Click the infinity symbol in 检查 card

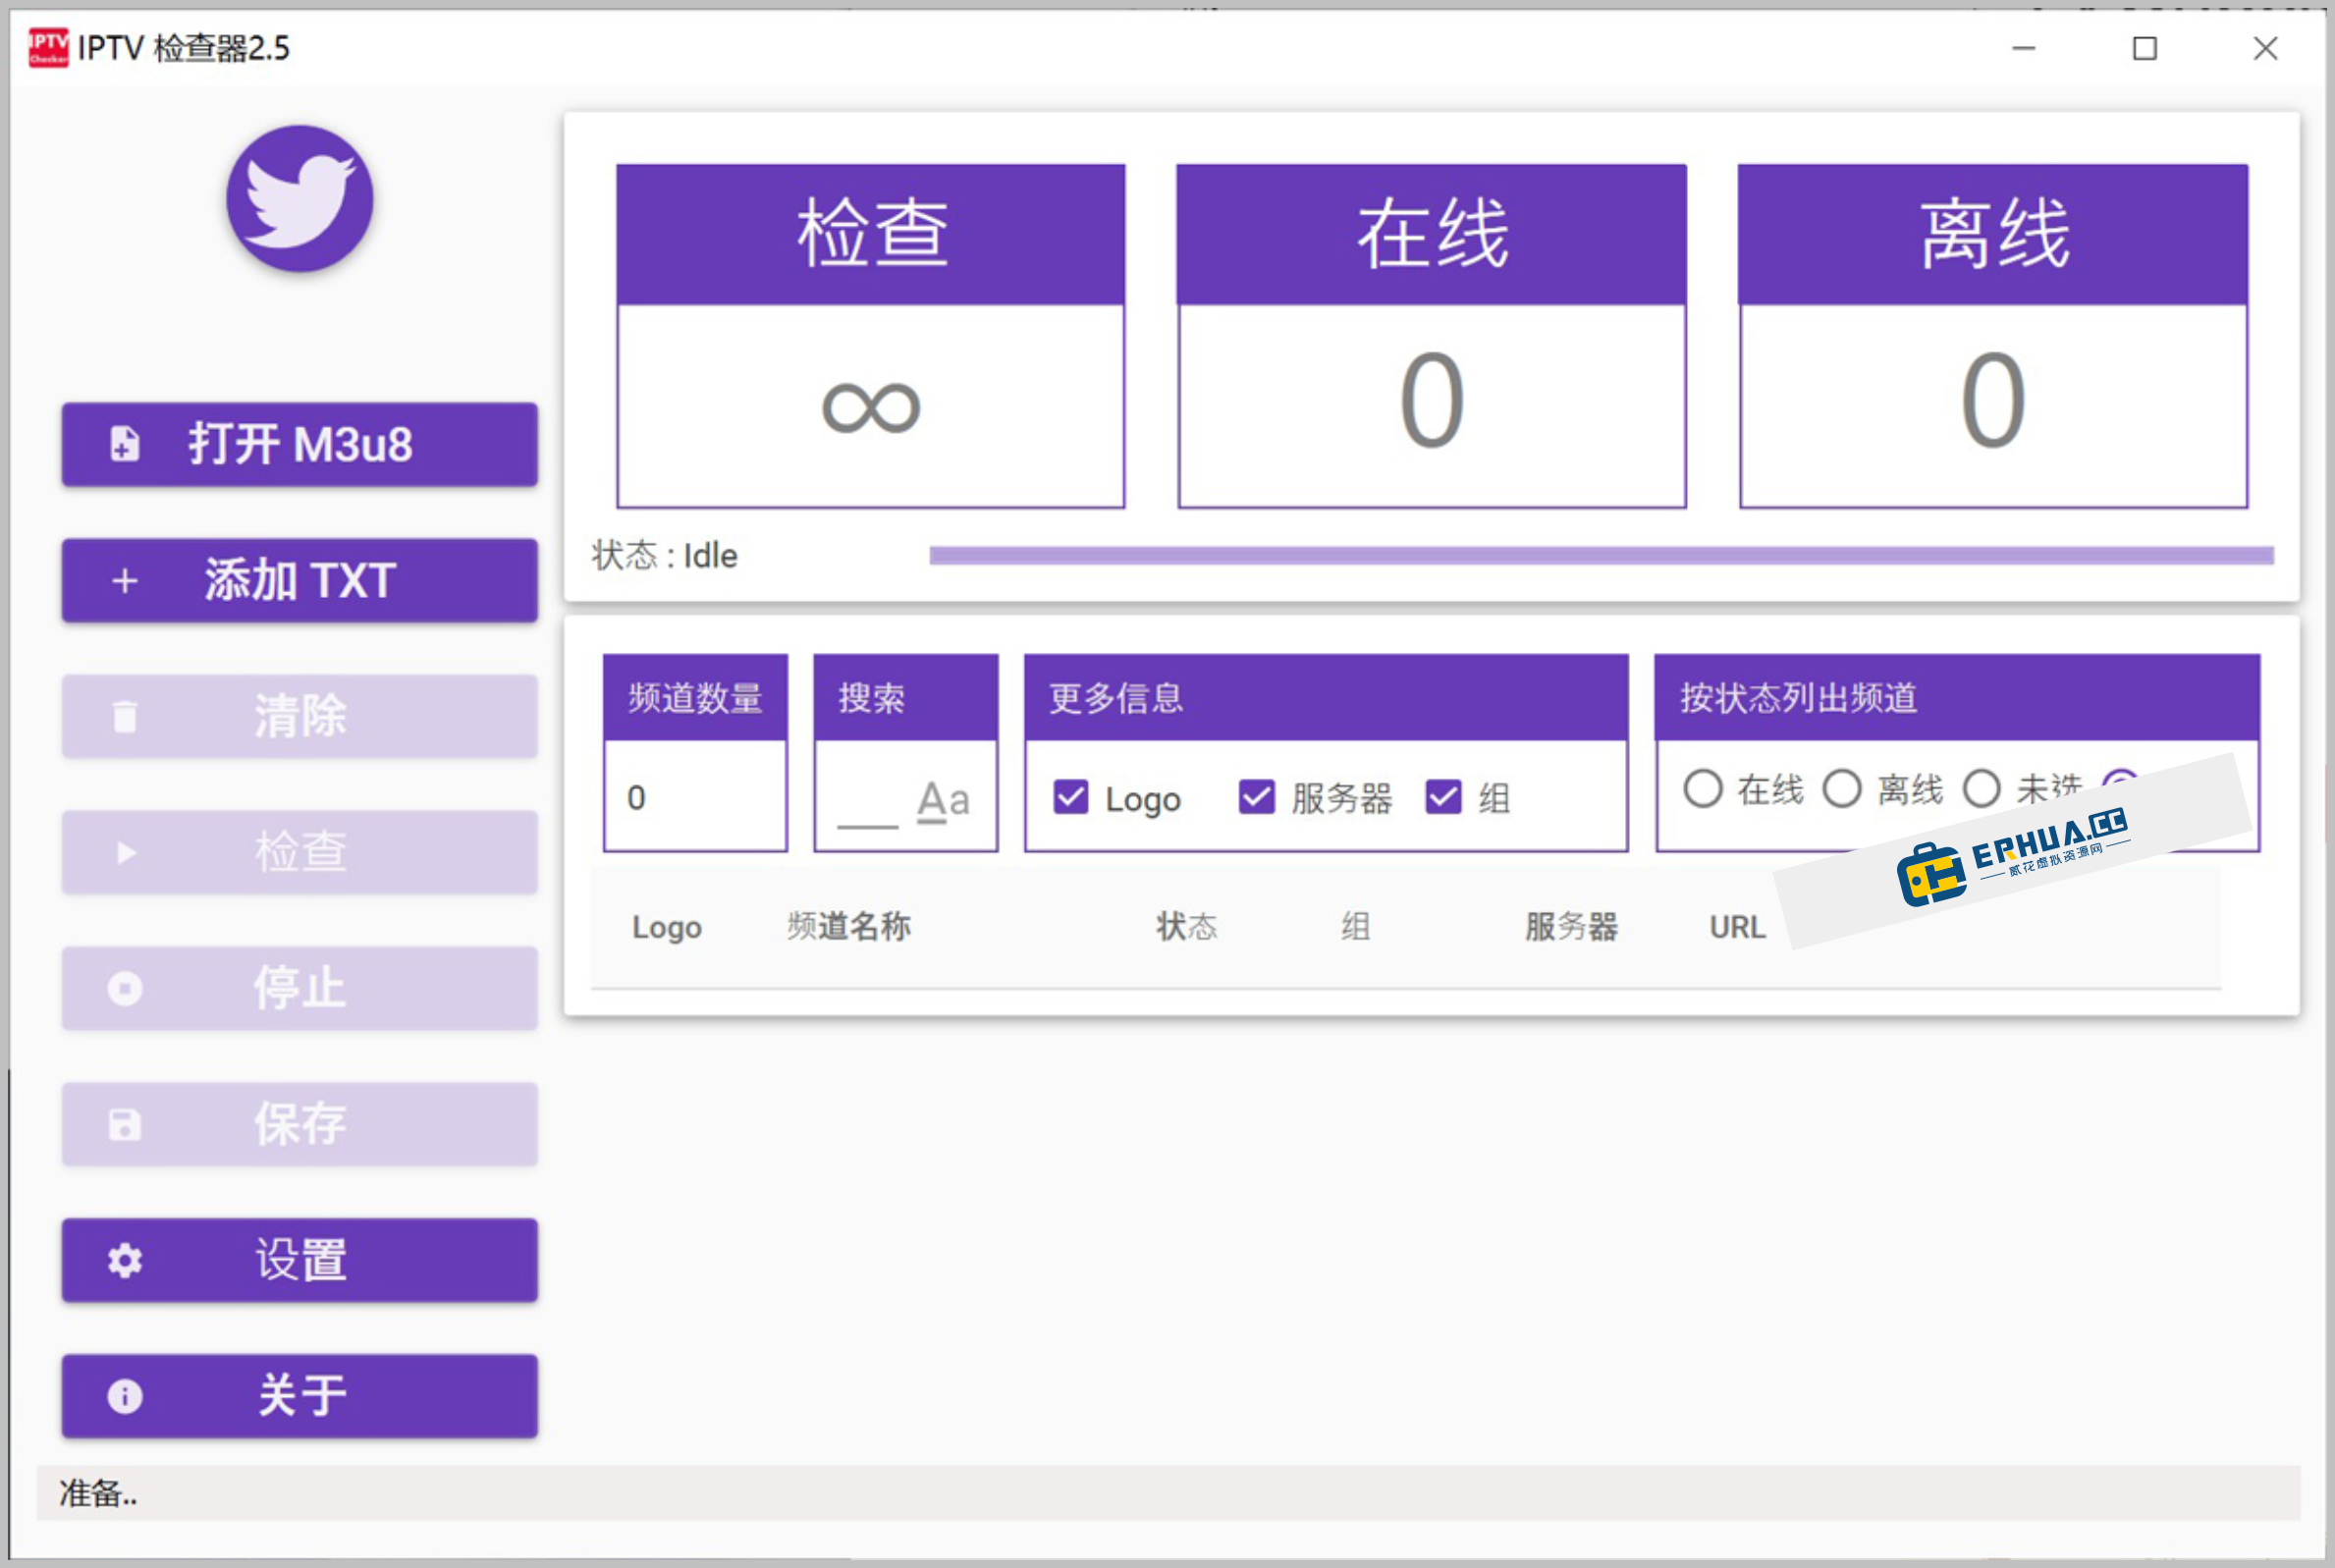tap(870, 407)
